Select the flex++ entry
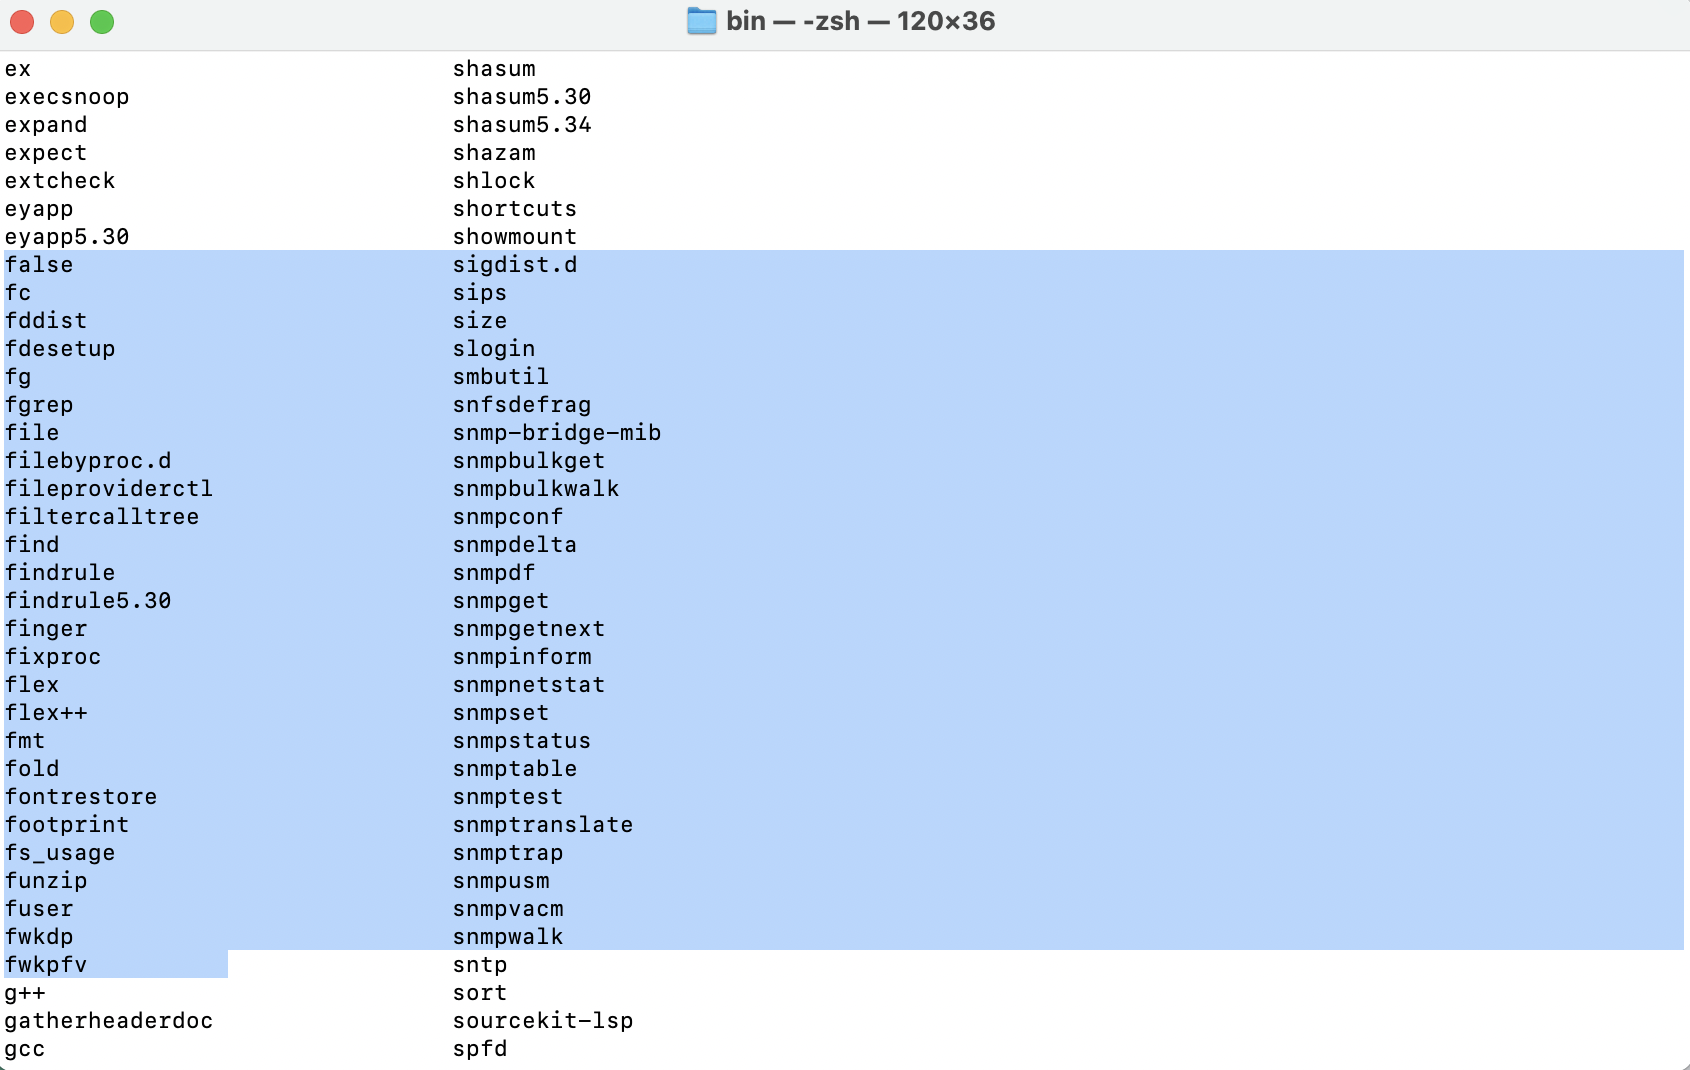Image resolution: width=1690 pixels, height=1070 pixels. point(46,712)
